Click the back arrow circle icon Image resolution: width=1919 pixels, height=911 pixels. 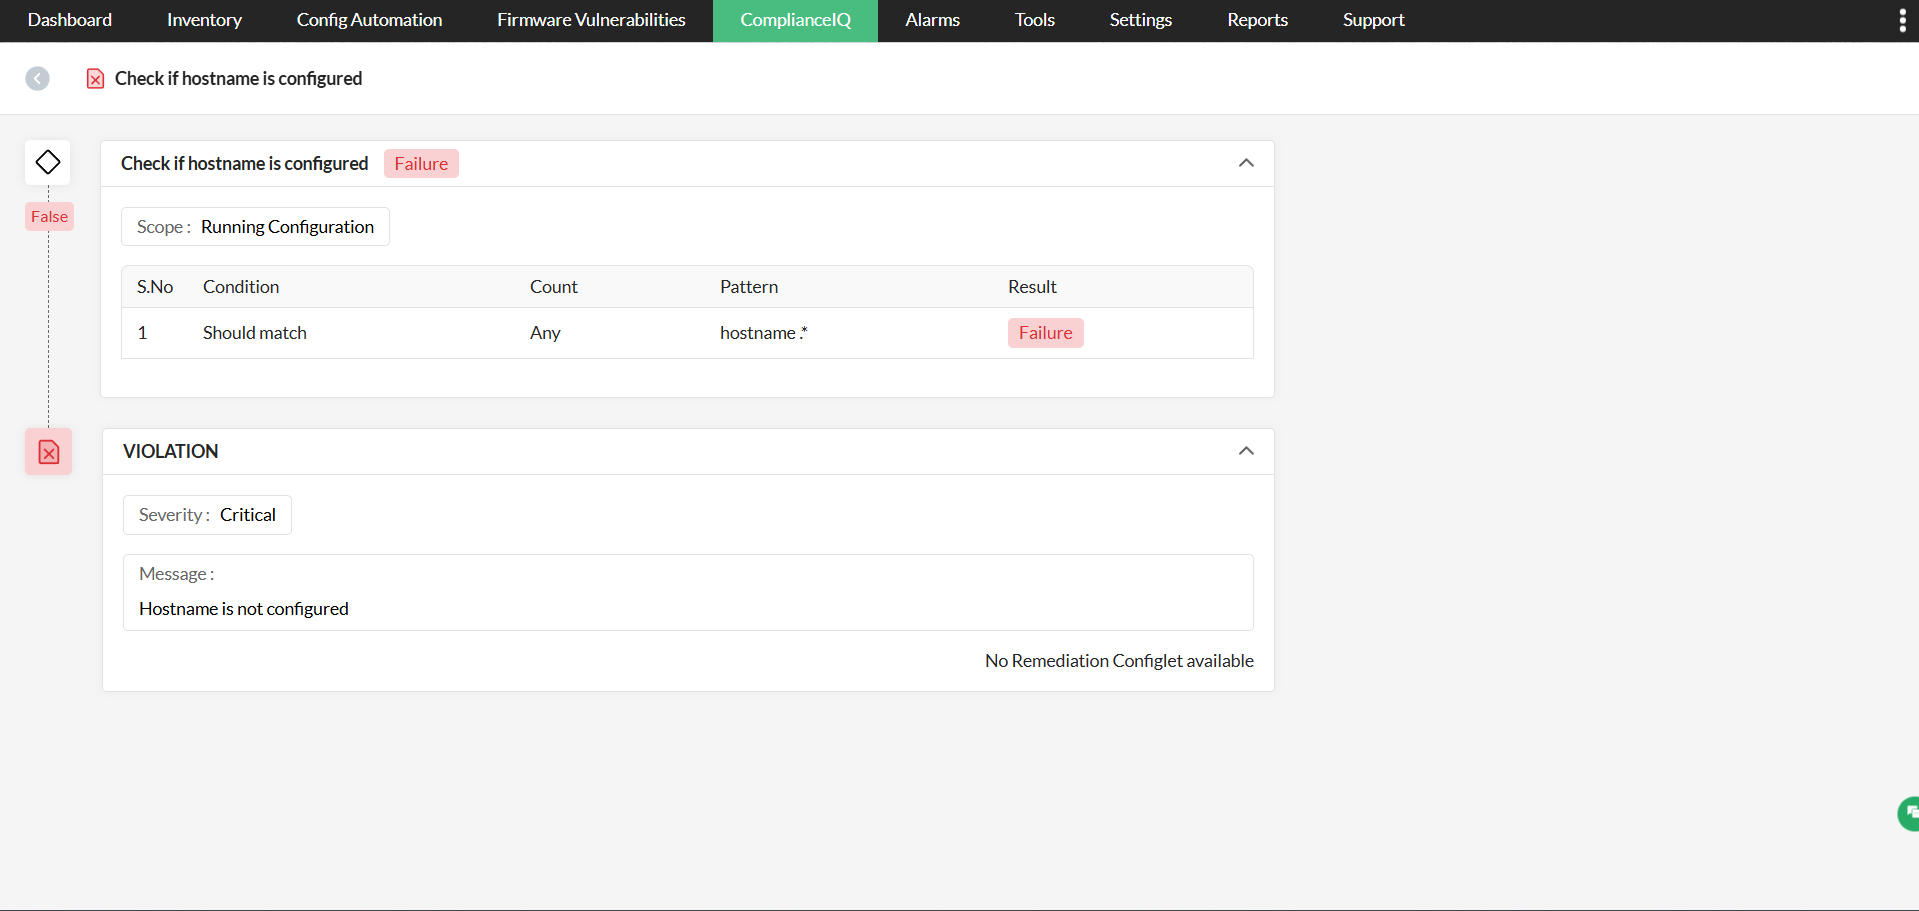(x=38, y=78)
